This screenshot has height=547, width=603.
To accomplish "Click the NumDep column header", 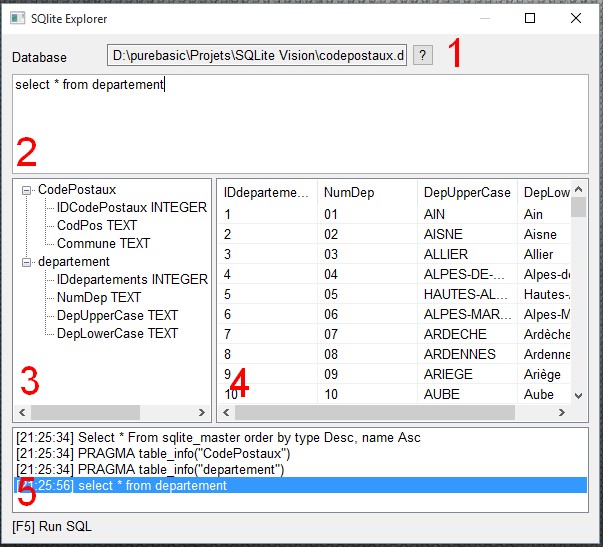I will pyautogui.click(x=367, y=193).
